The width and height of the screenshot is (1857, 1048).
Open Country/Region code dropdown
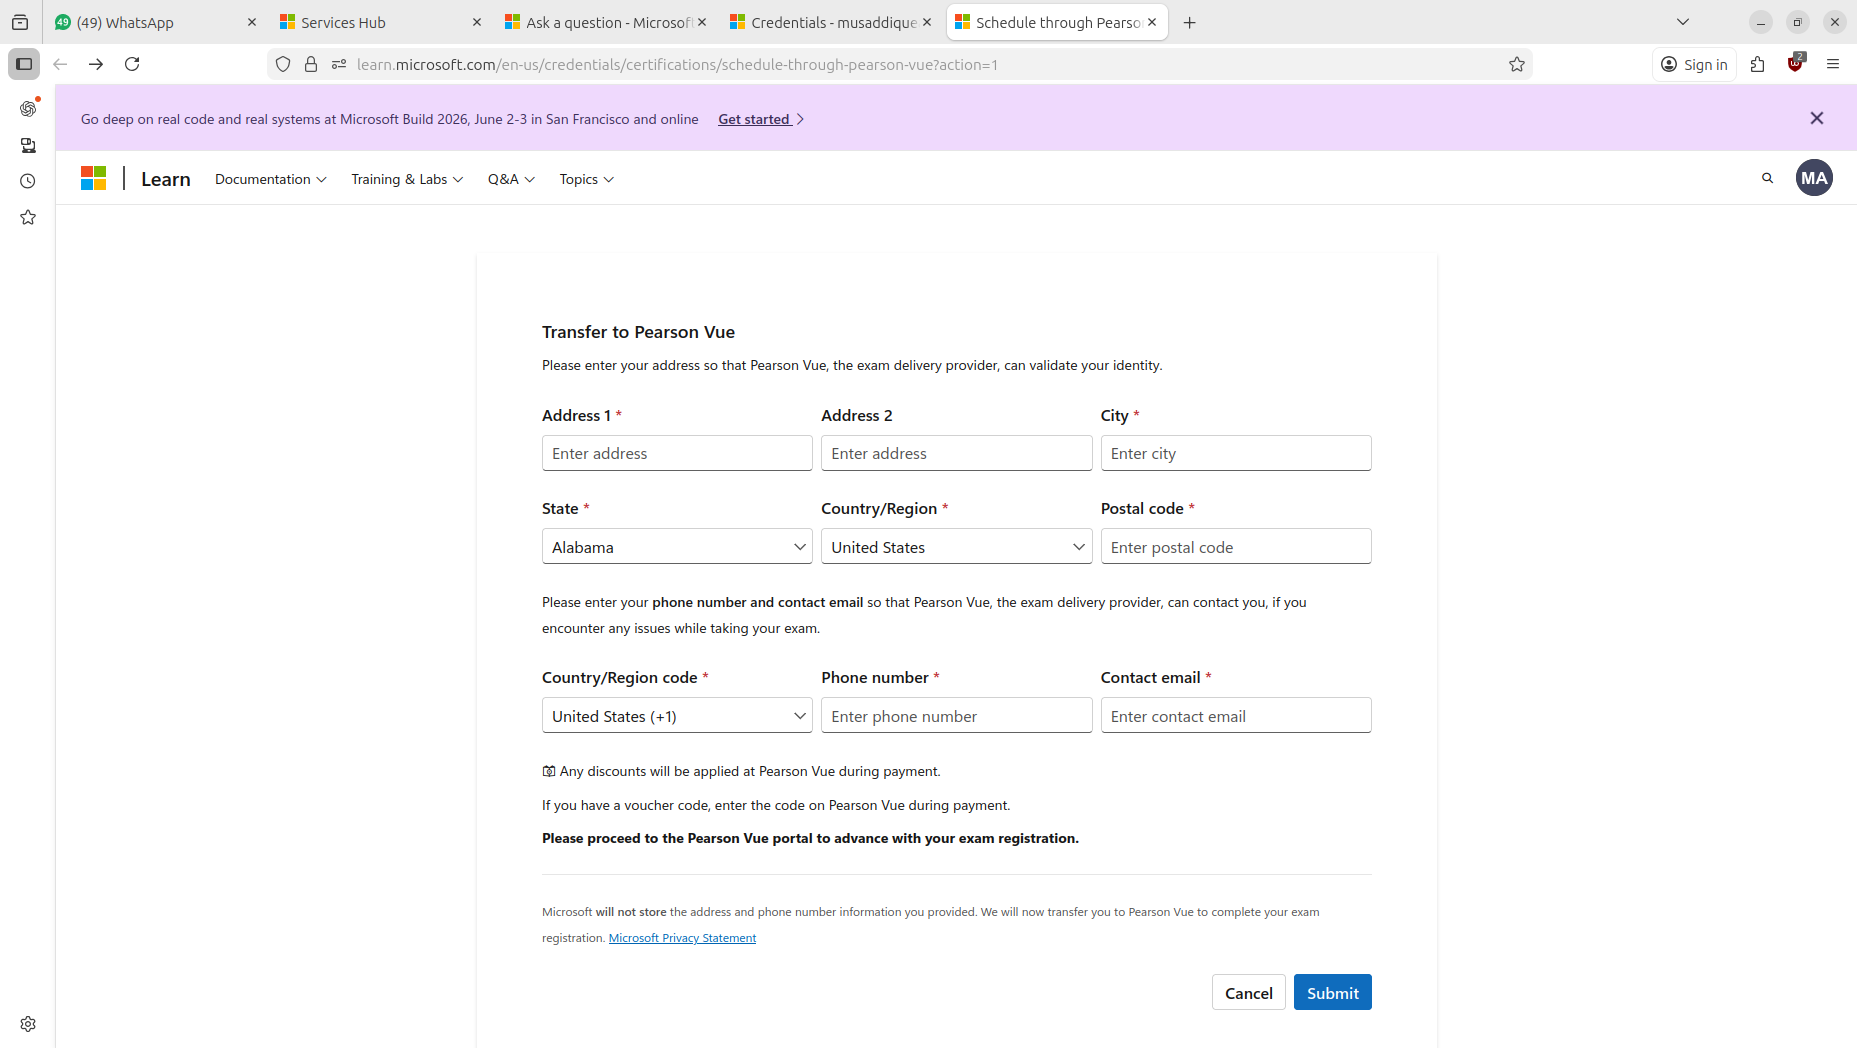677,716
